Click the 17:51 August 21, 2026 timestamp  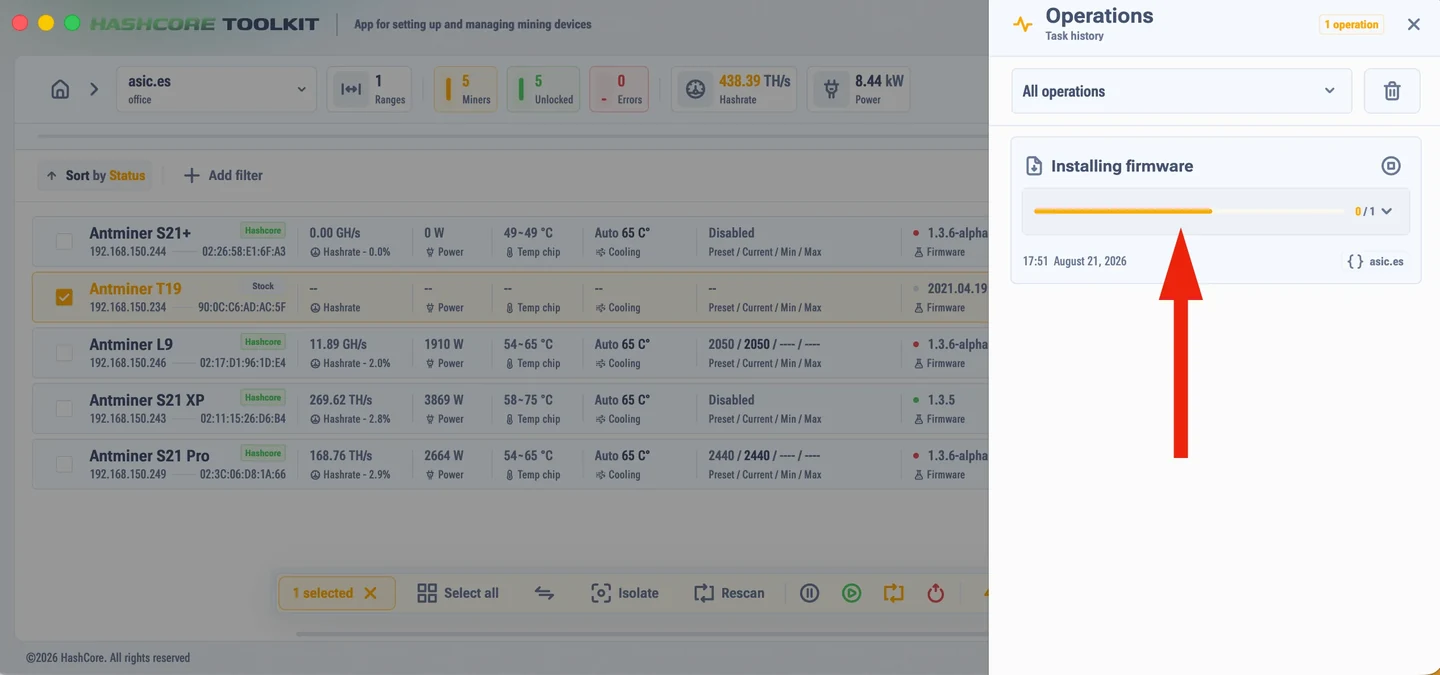click(1074, 261)
